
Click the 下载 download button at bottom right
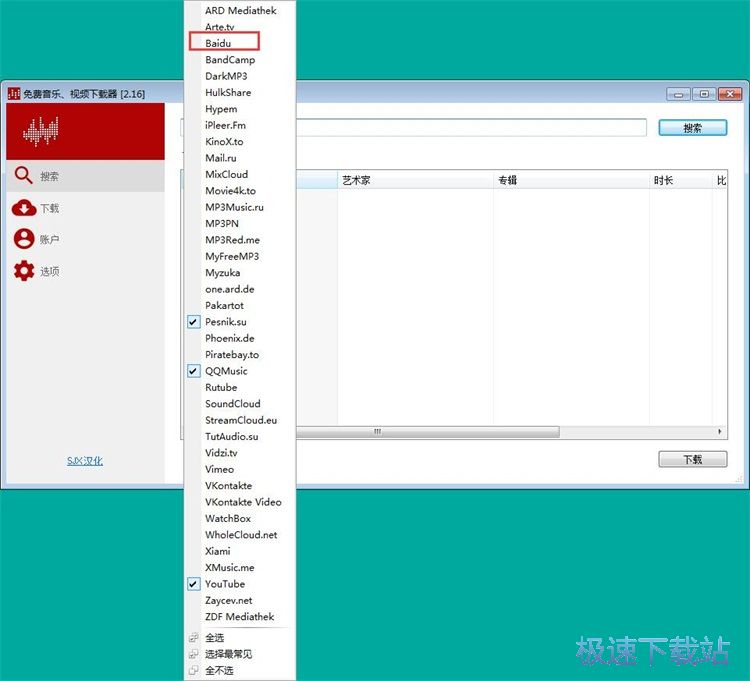coord(693,460)
